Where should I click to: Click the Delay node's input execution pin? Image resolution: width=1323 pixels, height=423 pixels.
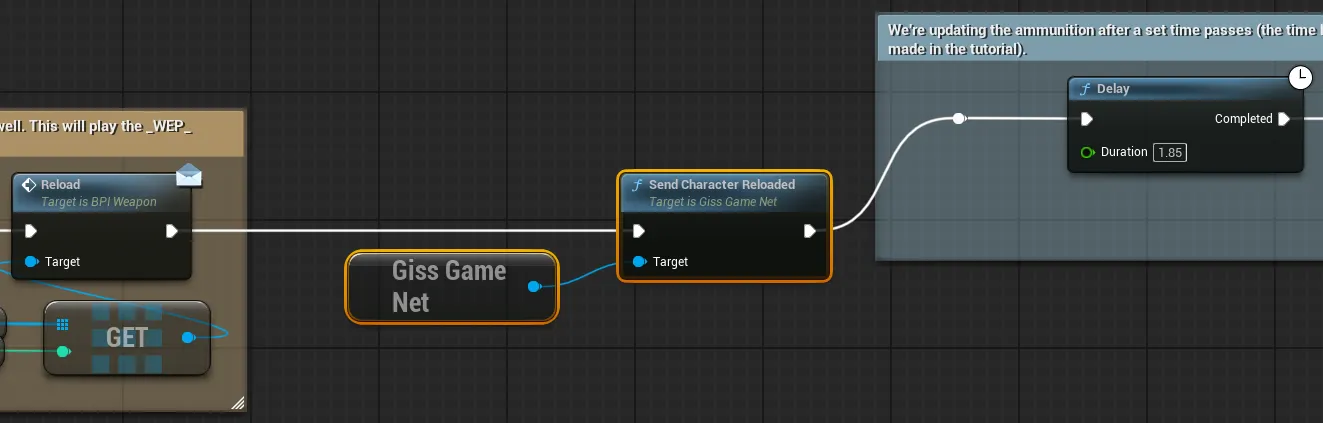point(1087,119)
